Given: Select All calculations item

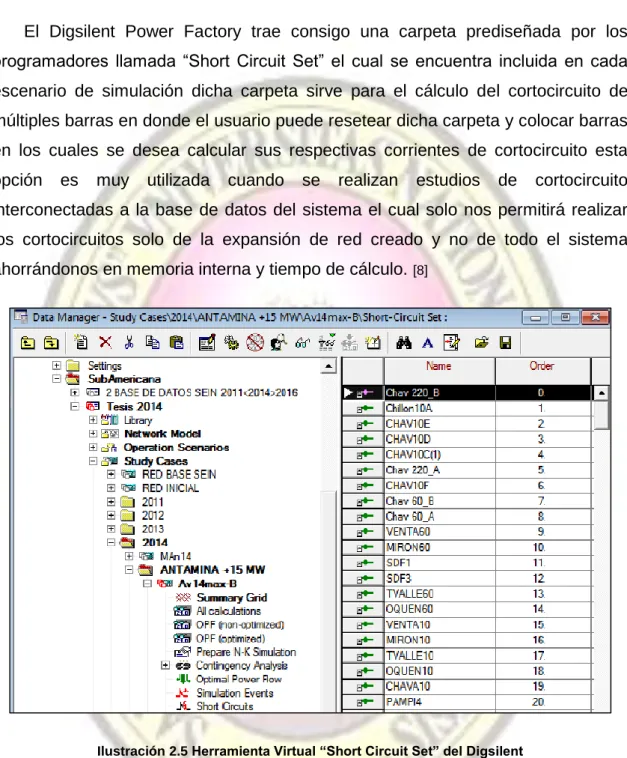Looking at the screenshot, I should pos(228,611).
